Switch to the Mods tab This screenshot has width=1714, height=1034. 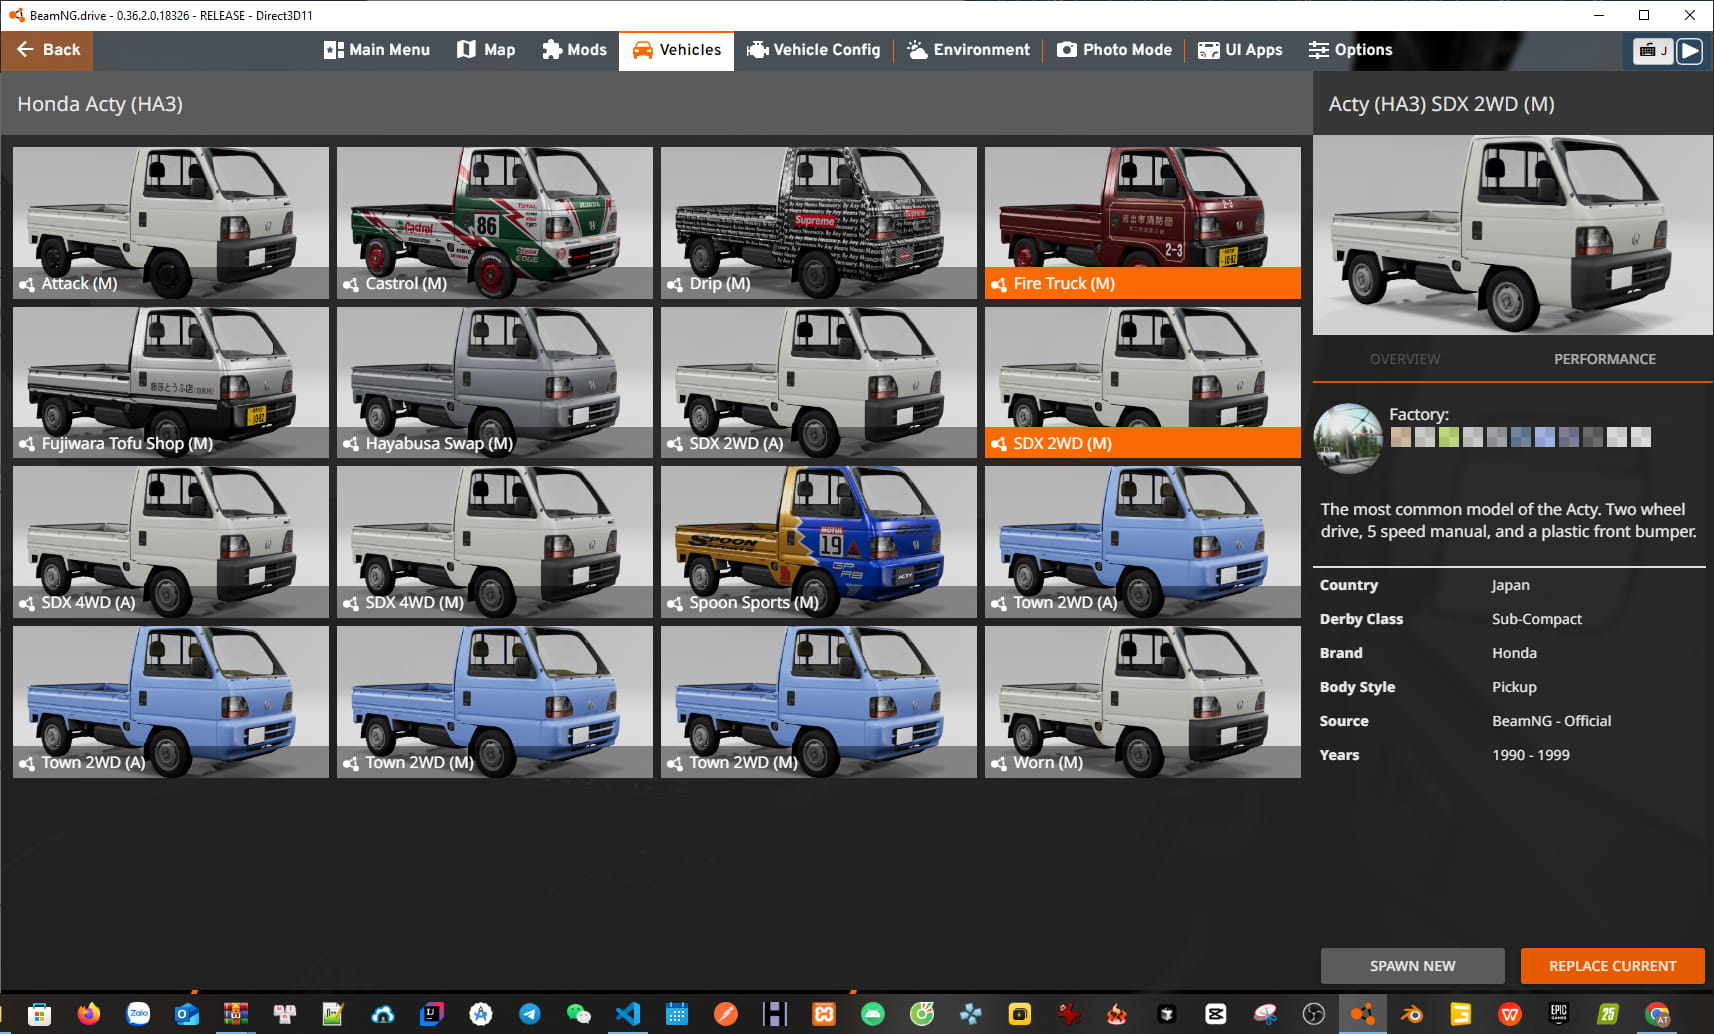pyautogui.click(x=574, y=50)
